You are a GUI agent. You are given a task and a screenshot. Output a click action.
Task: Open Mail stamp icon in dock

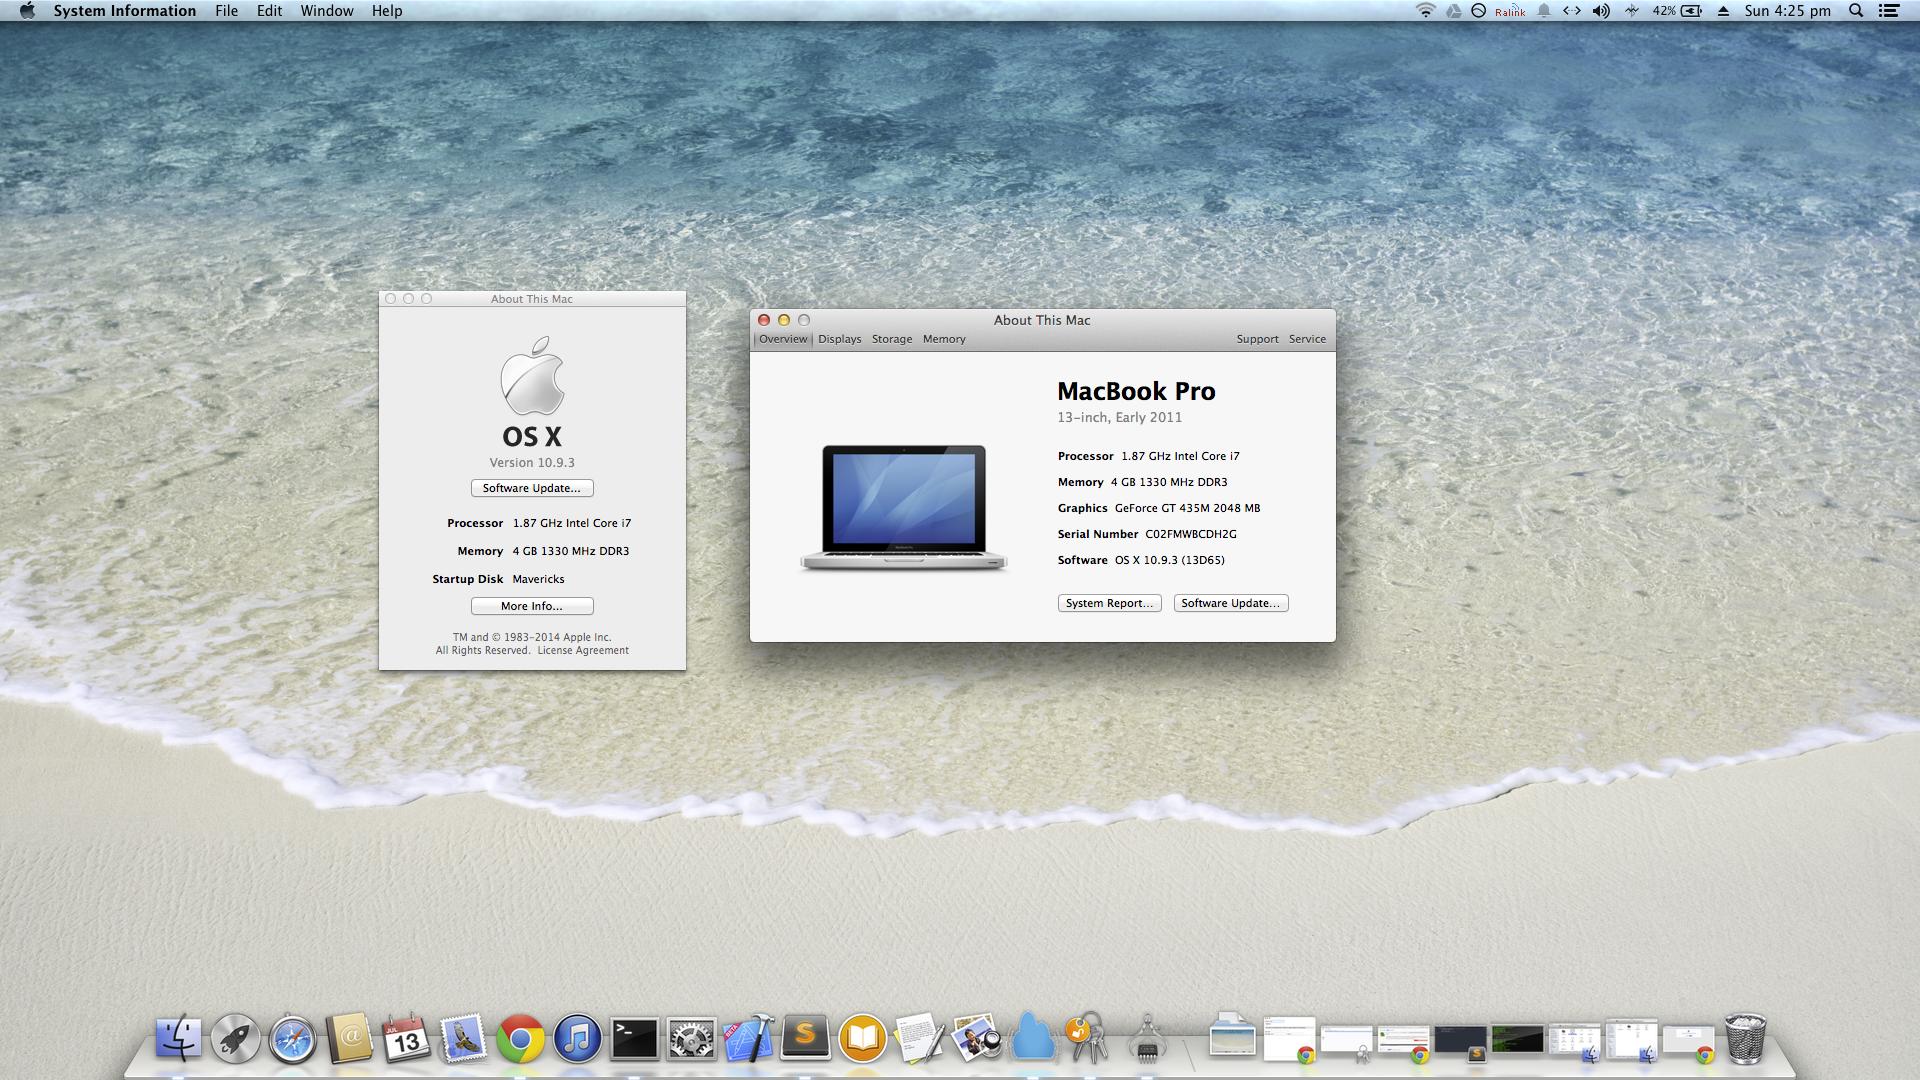(463, 1039)
